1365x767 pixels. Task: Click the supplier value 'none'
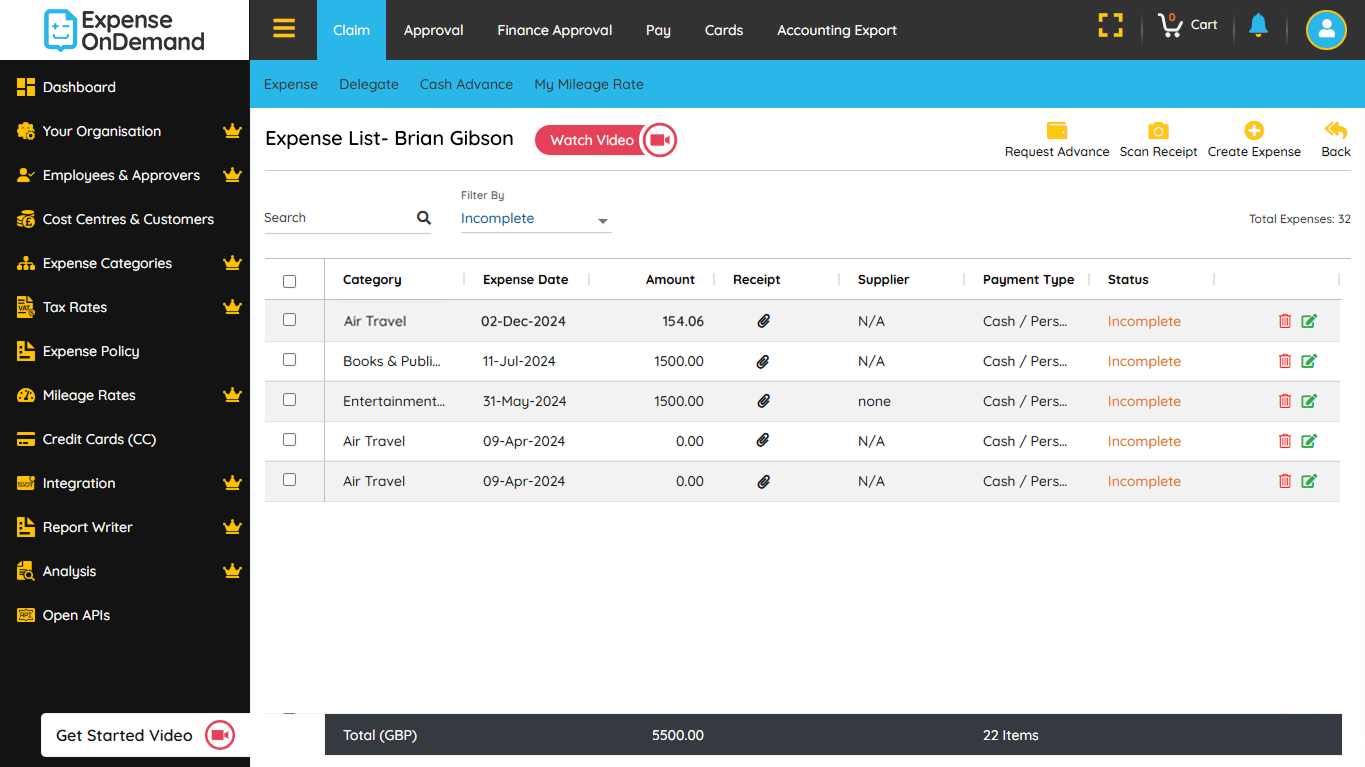pyautogui.click(x=874, y=401)
